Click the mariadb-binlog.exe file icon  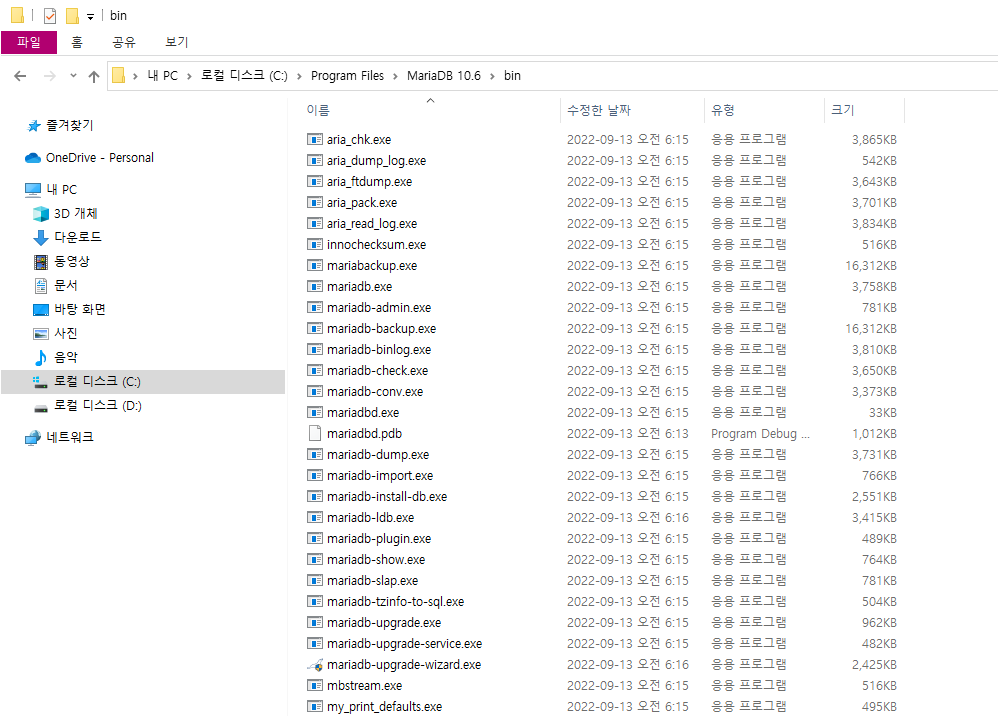[314, 349]
